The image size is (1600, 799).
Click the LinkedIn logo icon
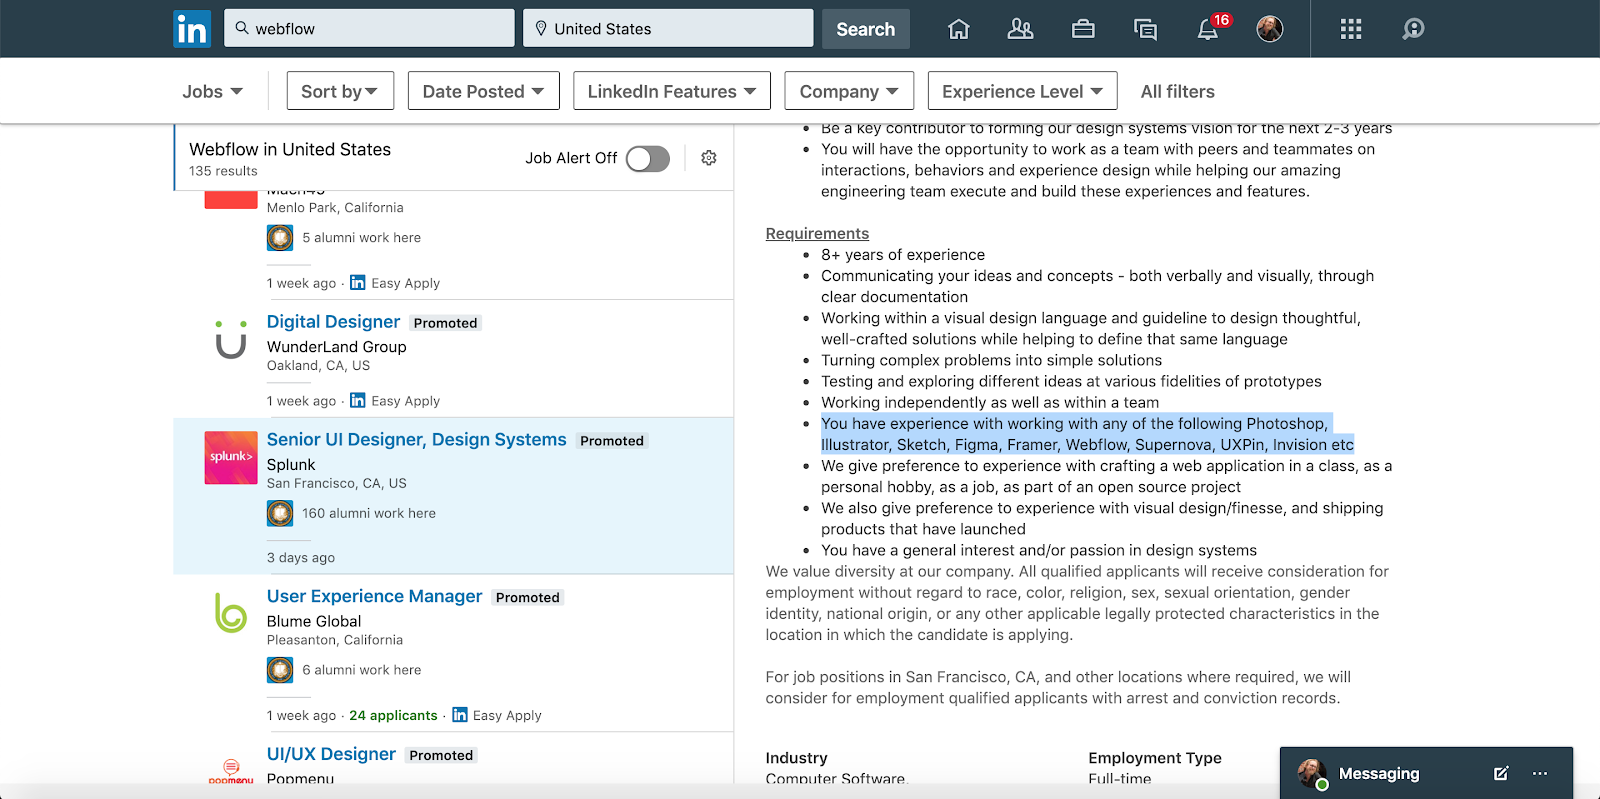(191, 29)
